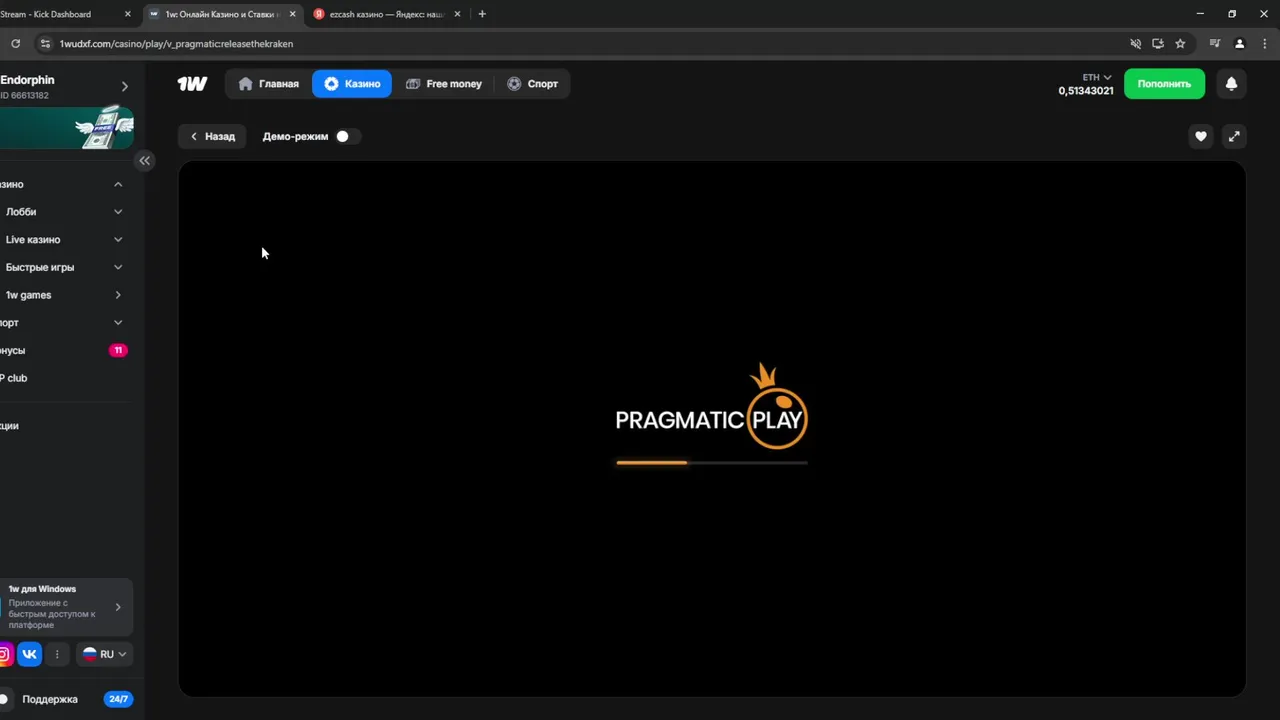
Task: Expand the Лобби submenu
Action: click(118, 212)
